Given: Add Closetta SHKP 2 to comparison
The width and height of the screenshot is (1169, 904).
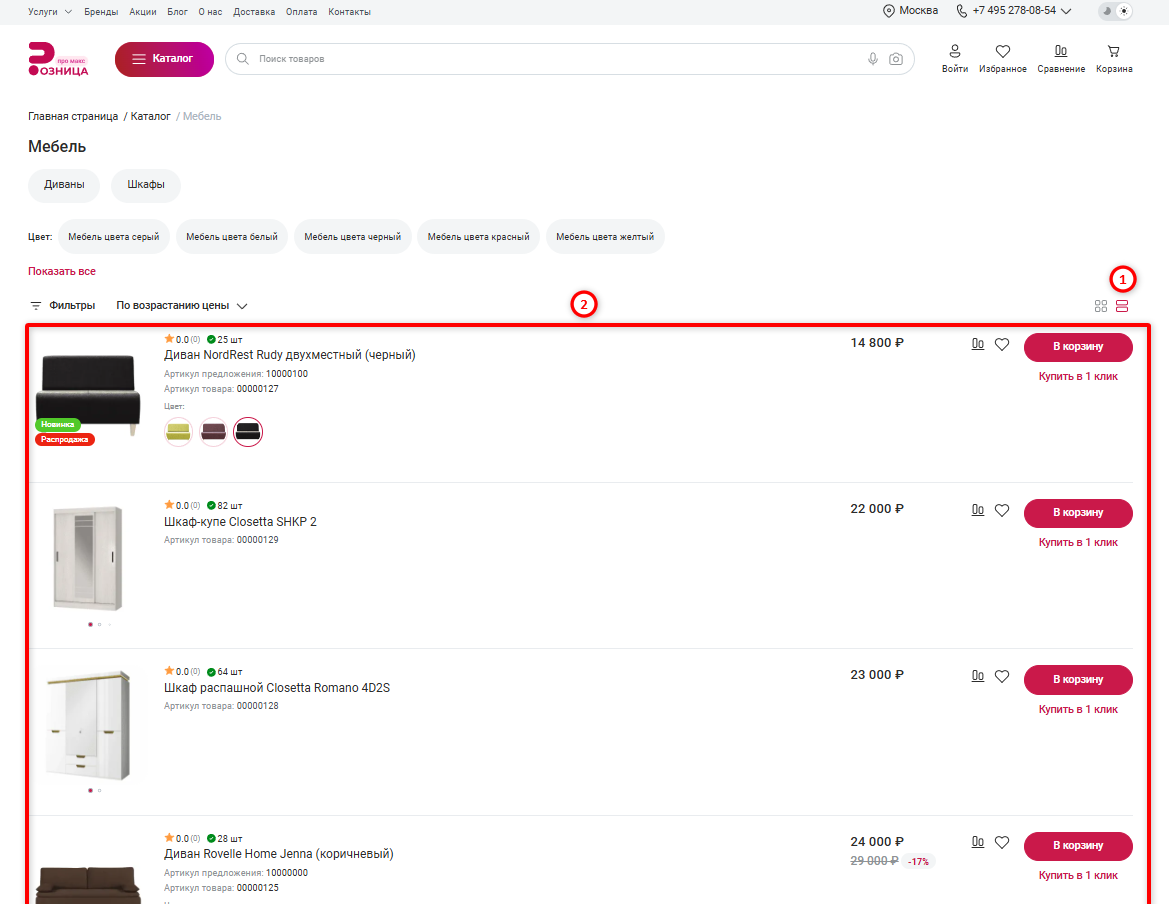Looking at the screenshot, I should pos(977,510).
